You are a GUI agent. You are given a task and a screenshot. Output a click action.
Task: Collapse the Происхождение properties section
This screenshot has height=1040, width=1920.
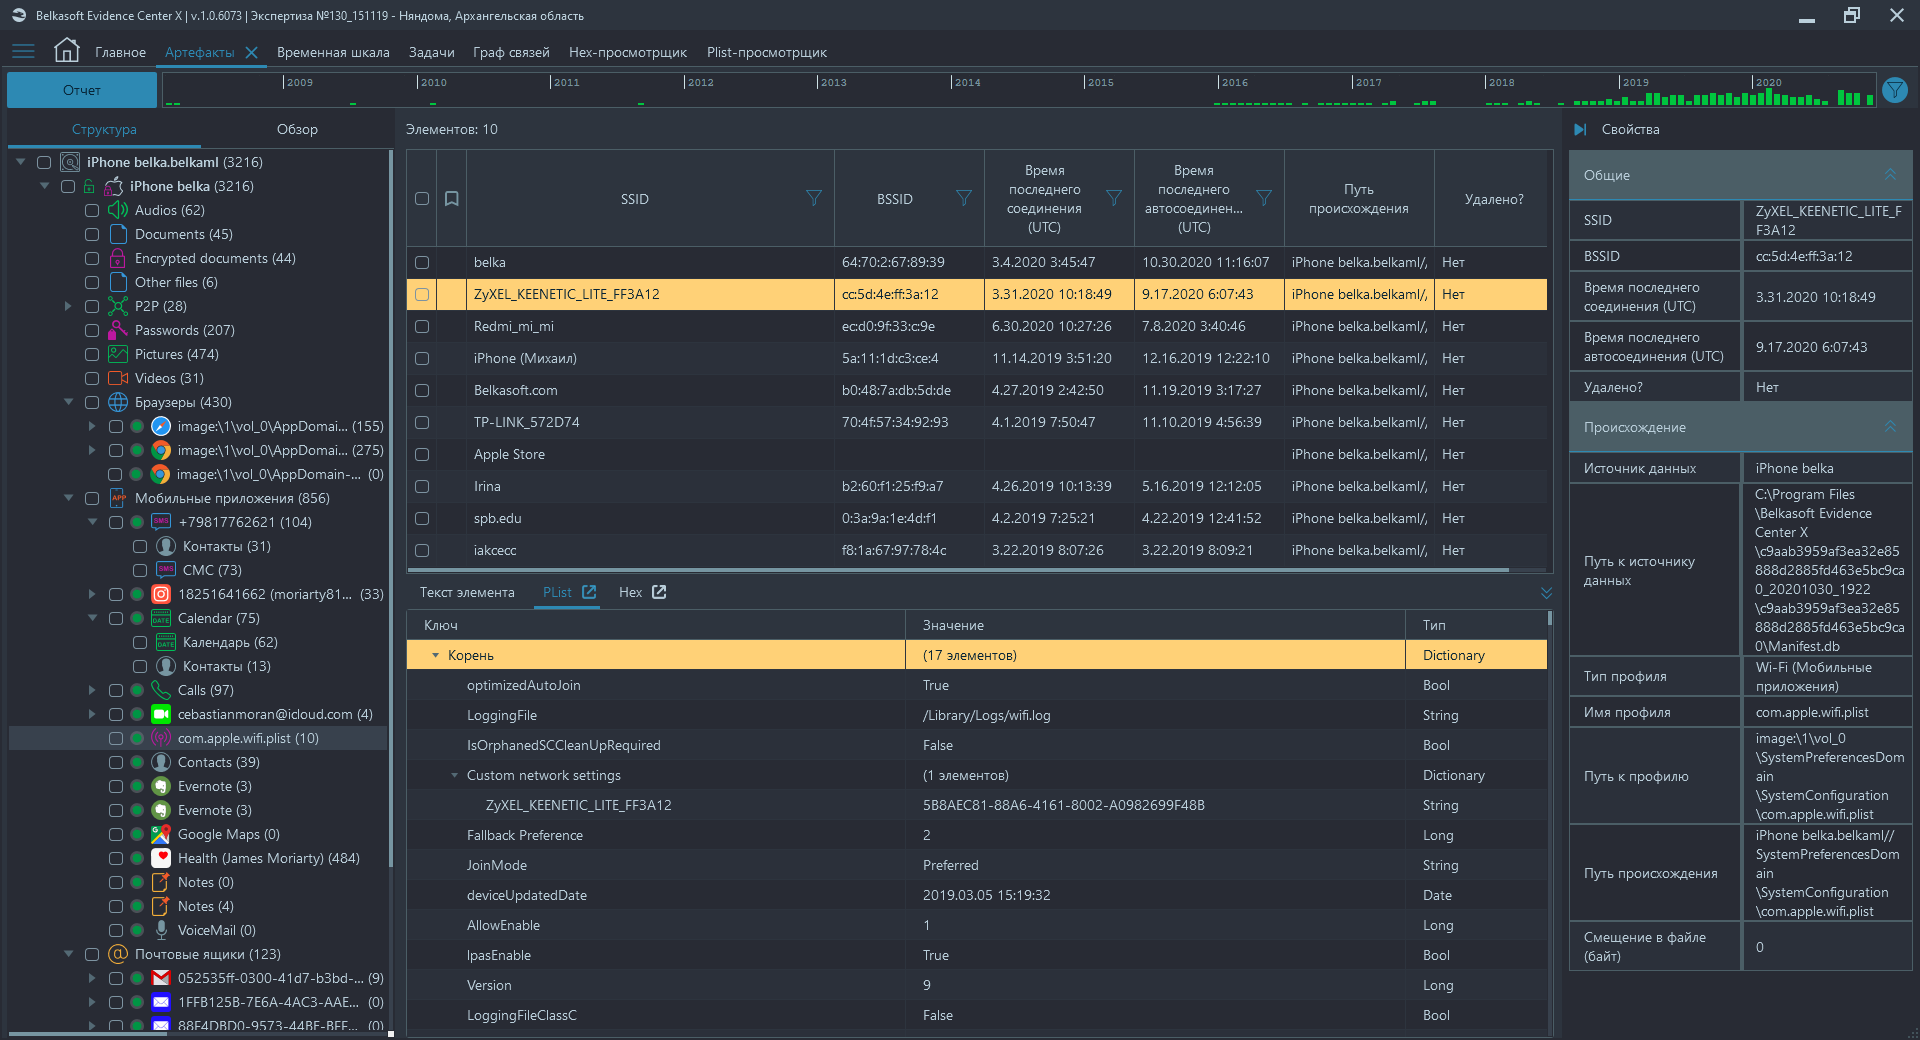(x=1890, y=427)
